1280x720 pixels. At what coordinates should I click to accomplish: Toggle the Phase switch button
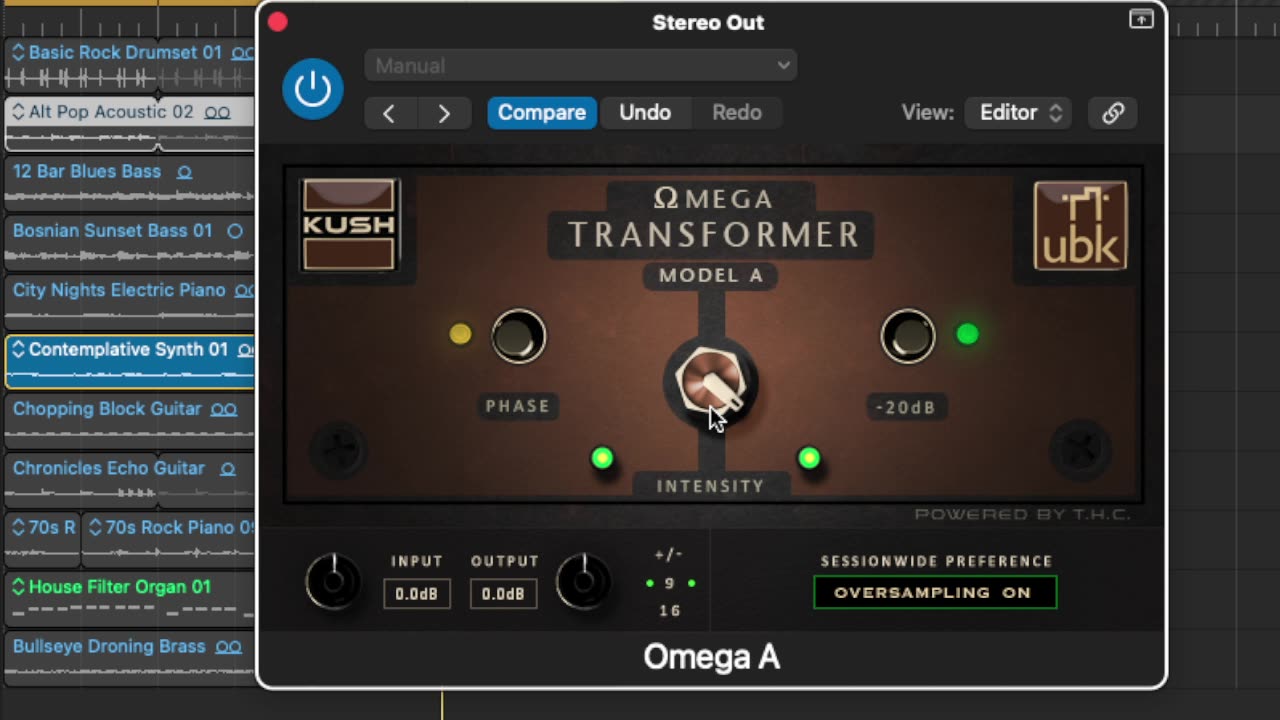518,336
